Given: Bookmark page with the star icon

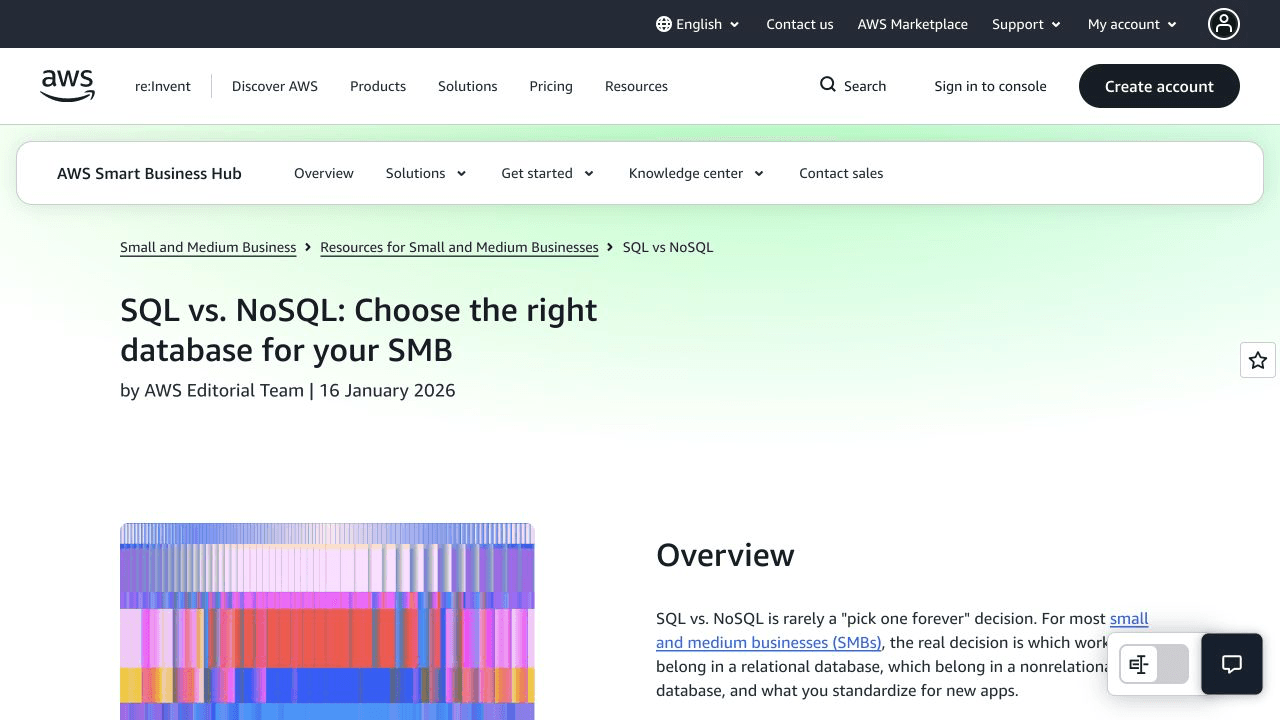Looking at the screenshot, I should (x=1258, y=360).
